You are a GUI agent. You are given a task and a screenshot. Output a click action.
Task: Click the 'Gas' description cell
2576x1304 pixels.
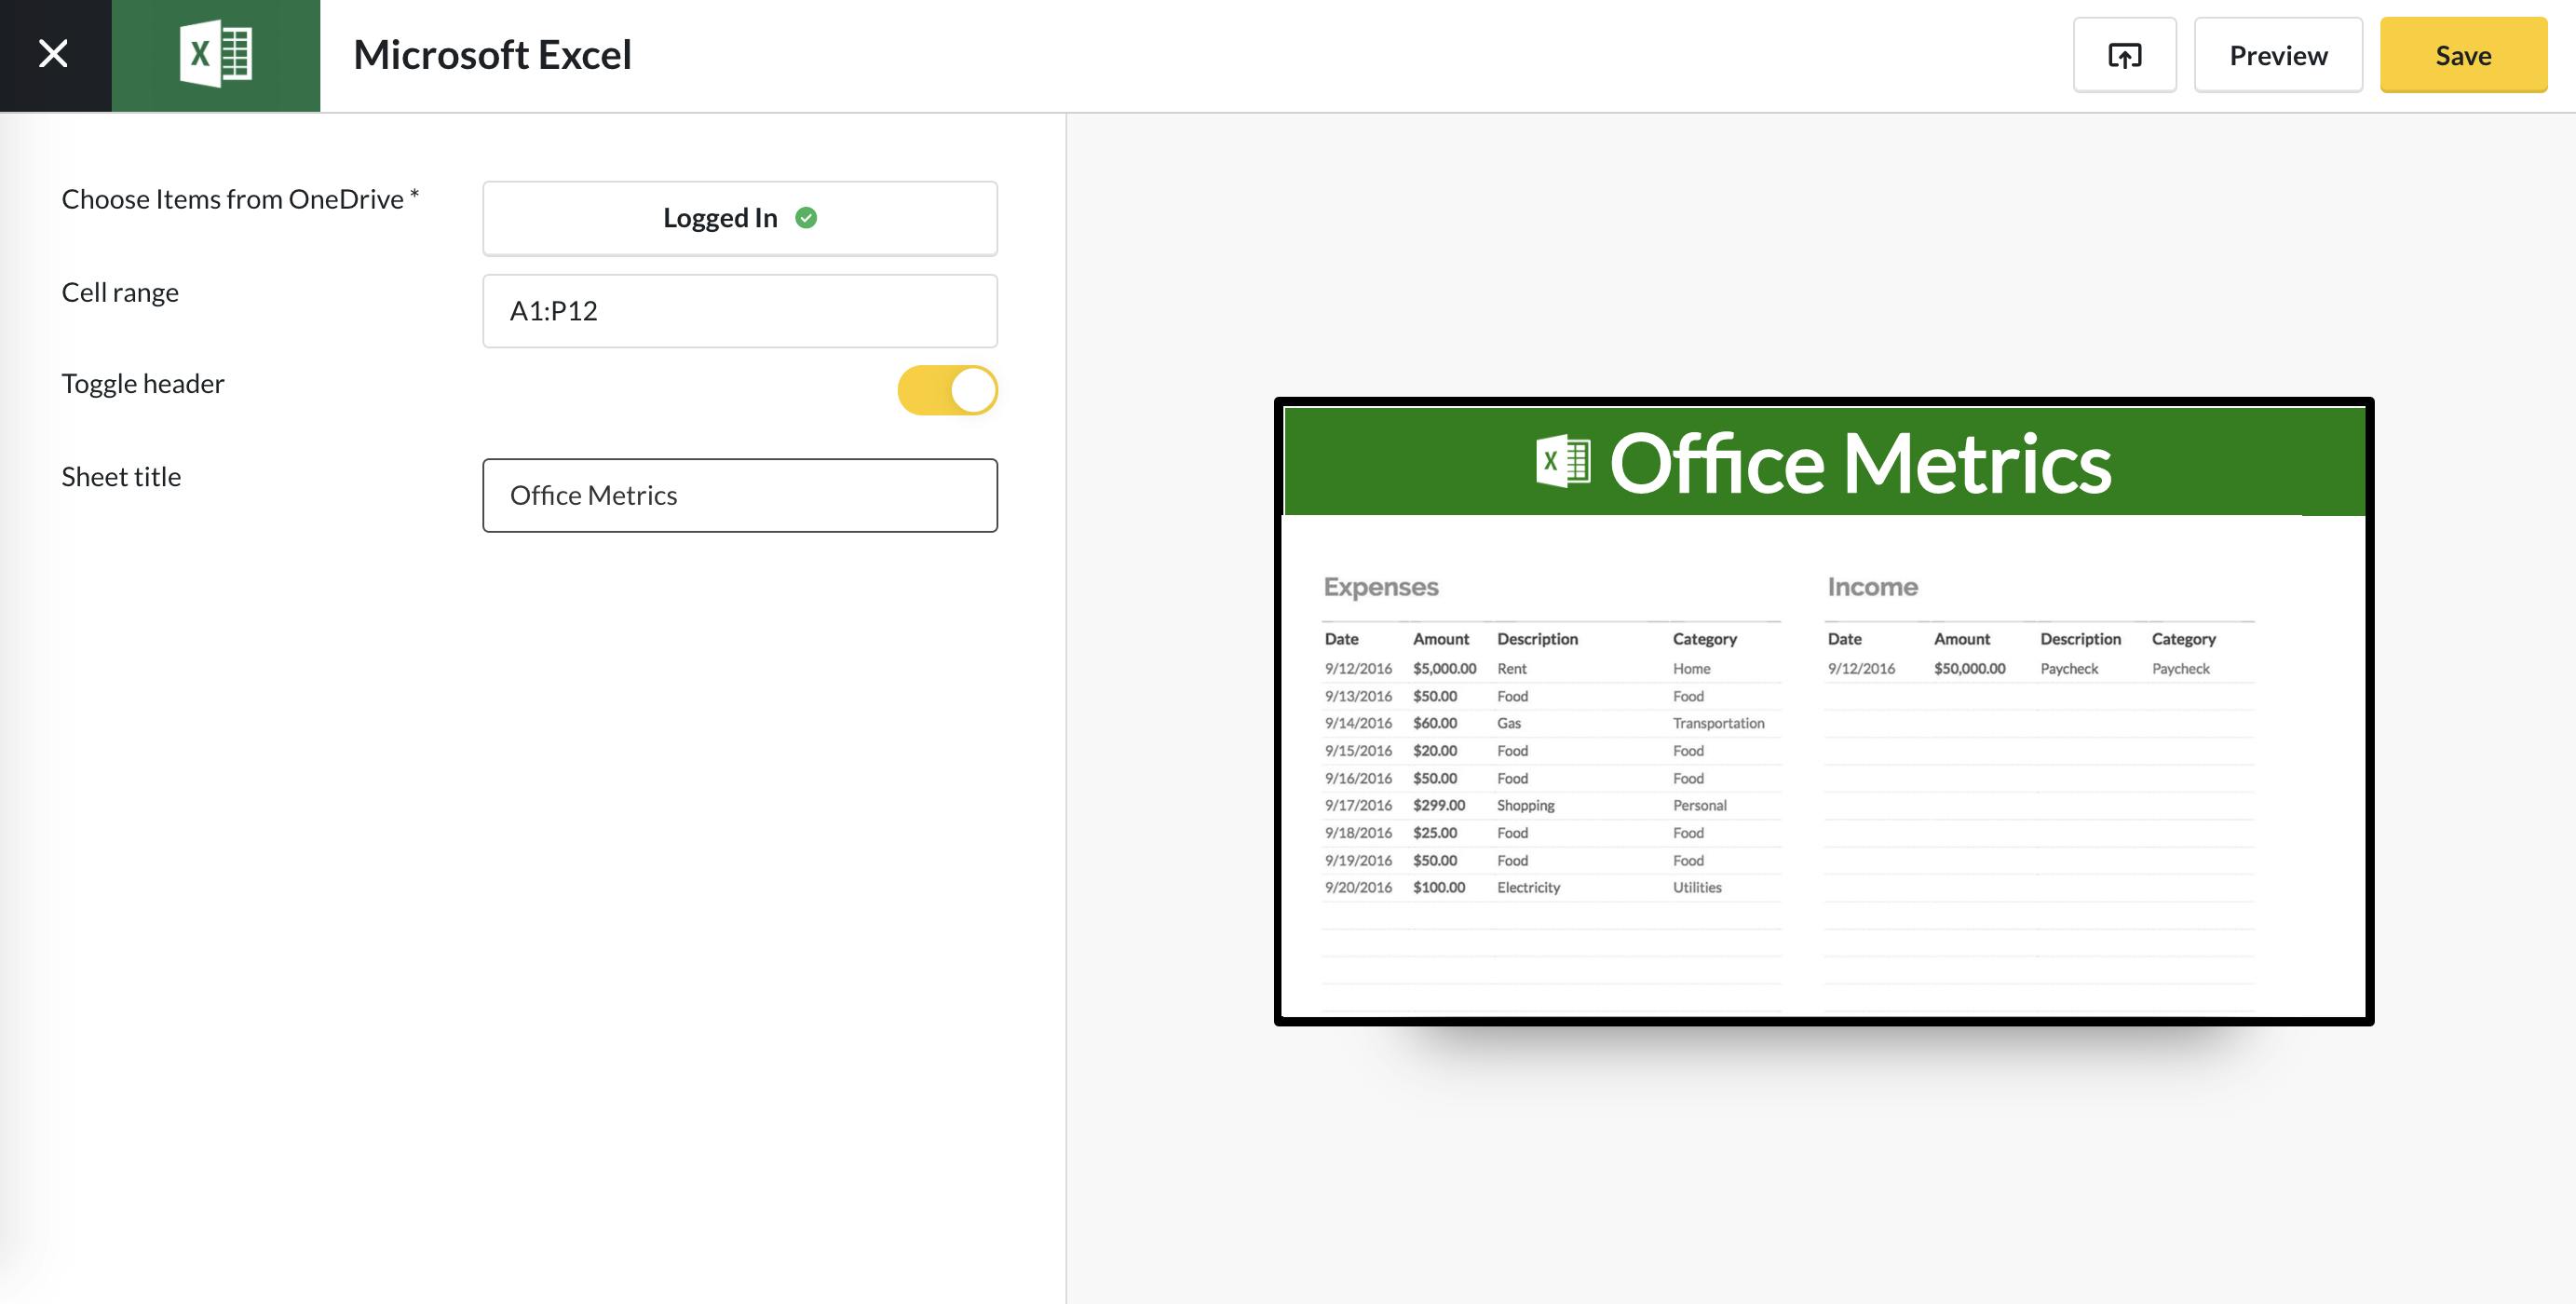(x=1508, y=723)
